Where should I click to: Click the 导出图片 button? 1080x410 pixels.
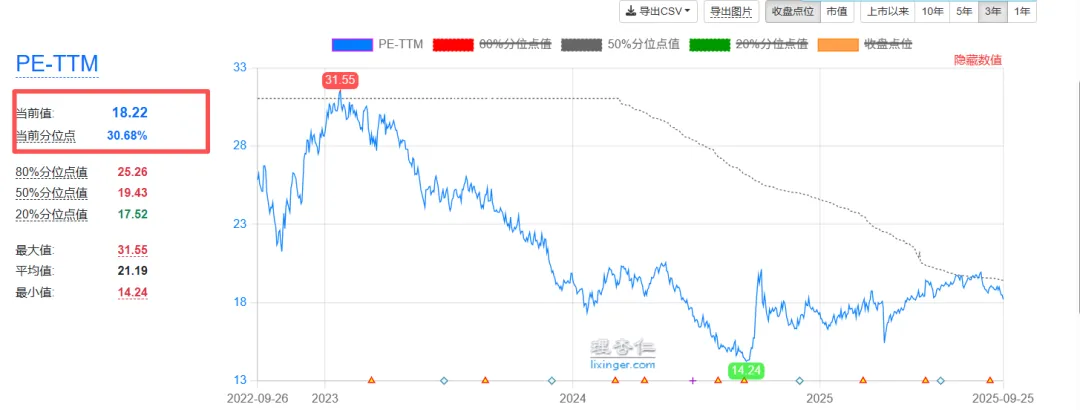[x=731, y=11]
